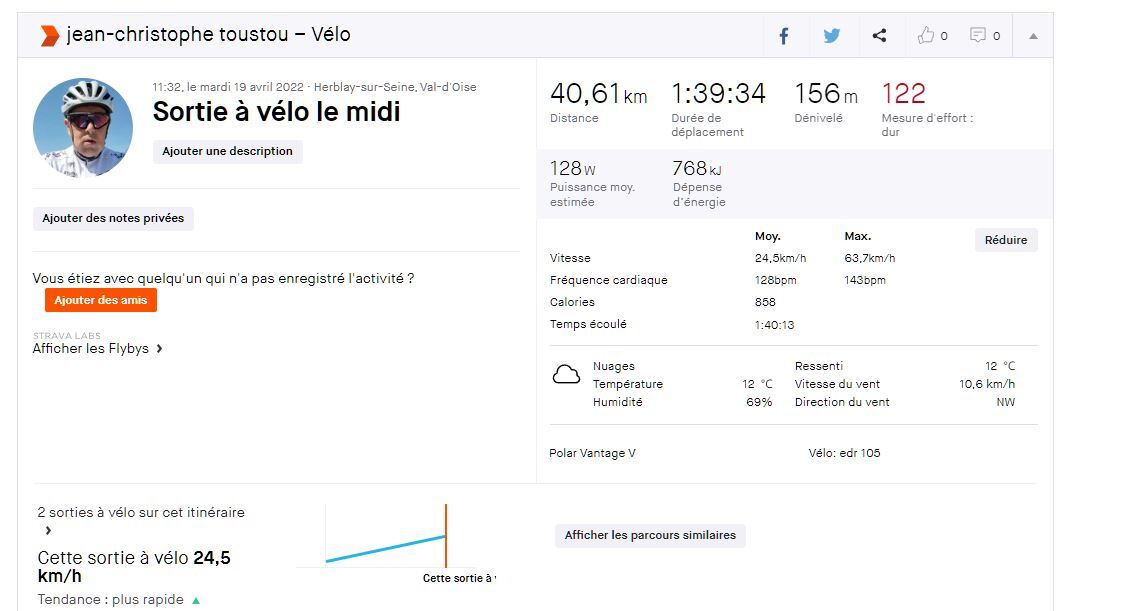The width and height of the screenshot is (1127, 611).
Task: Click the activity title Sortie à vélo le midi
Action: pos(276,112)
